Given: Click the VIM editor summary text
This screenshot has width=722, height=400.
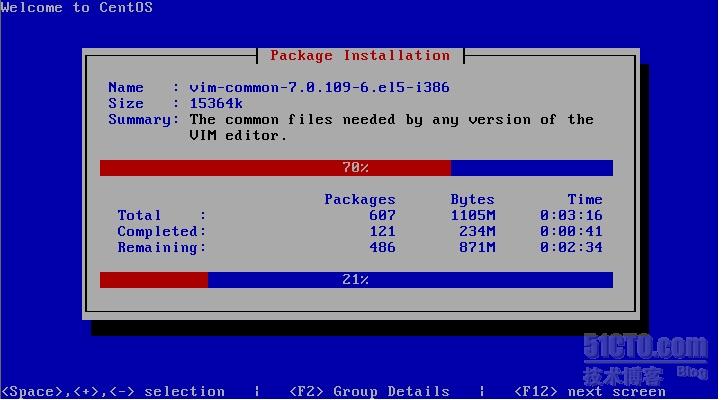Looking at the screenshot, I should 391,127.
